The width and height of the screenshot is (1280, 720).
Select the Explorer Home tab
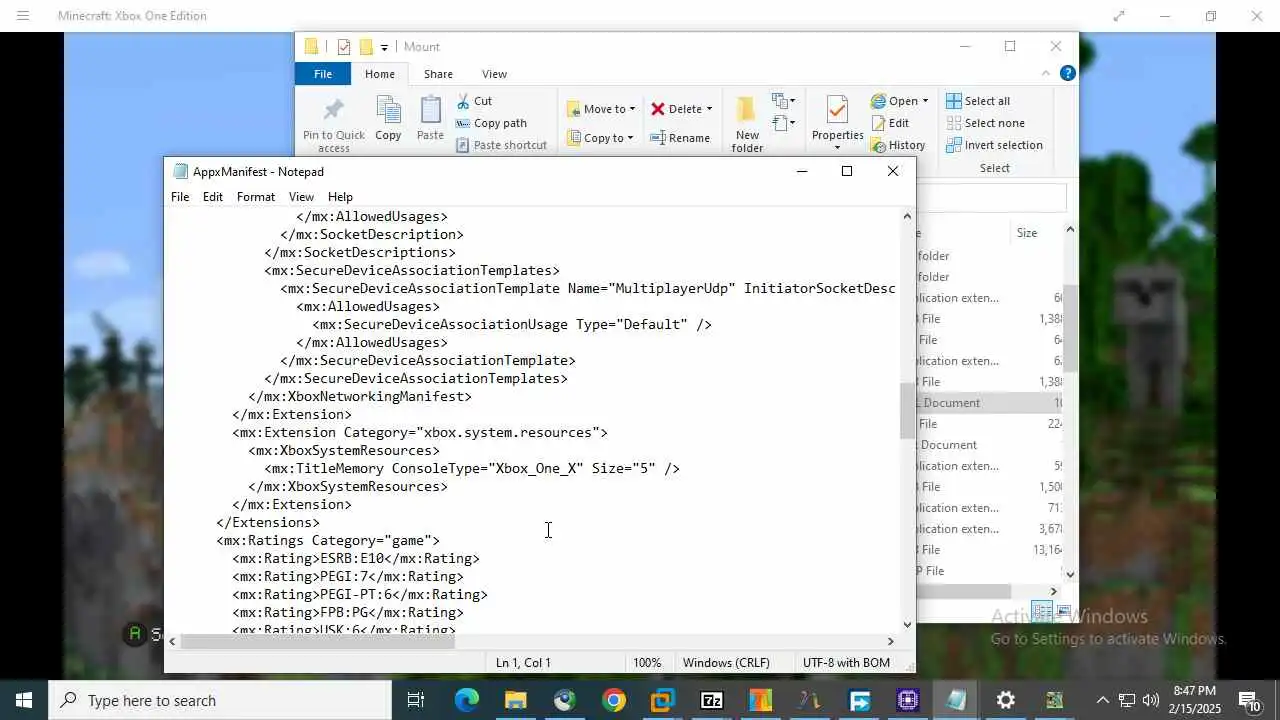click(x=380, y=74)
